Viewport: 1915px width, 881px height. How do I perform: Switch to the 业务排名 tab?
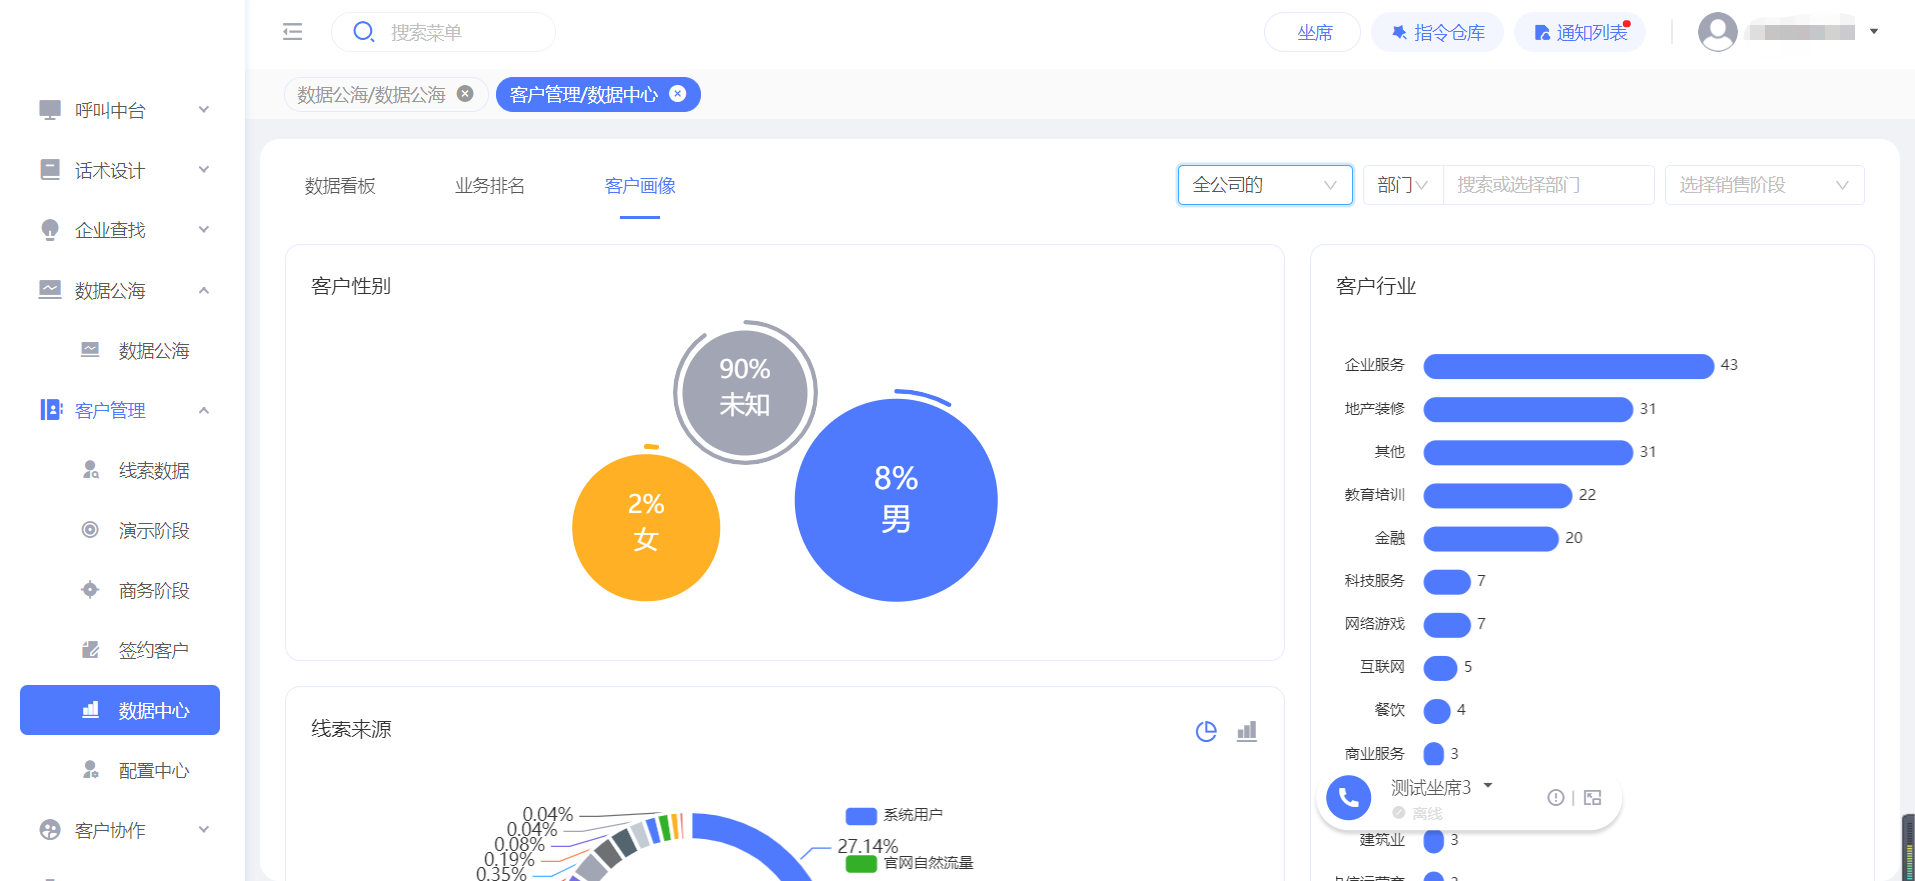point(490,186)
